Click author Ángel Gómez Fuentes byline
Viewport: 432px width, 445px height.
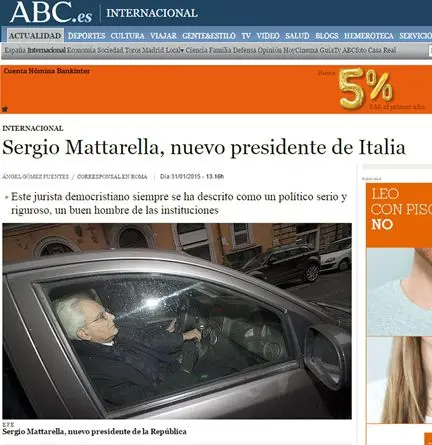(35, 177)
